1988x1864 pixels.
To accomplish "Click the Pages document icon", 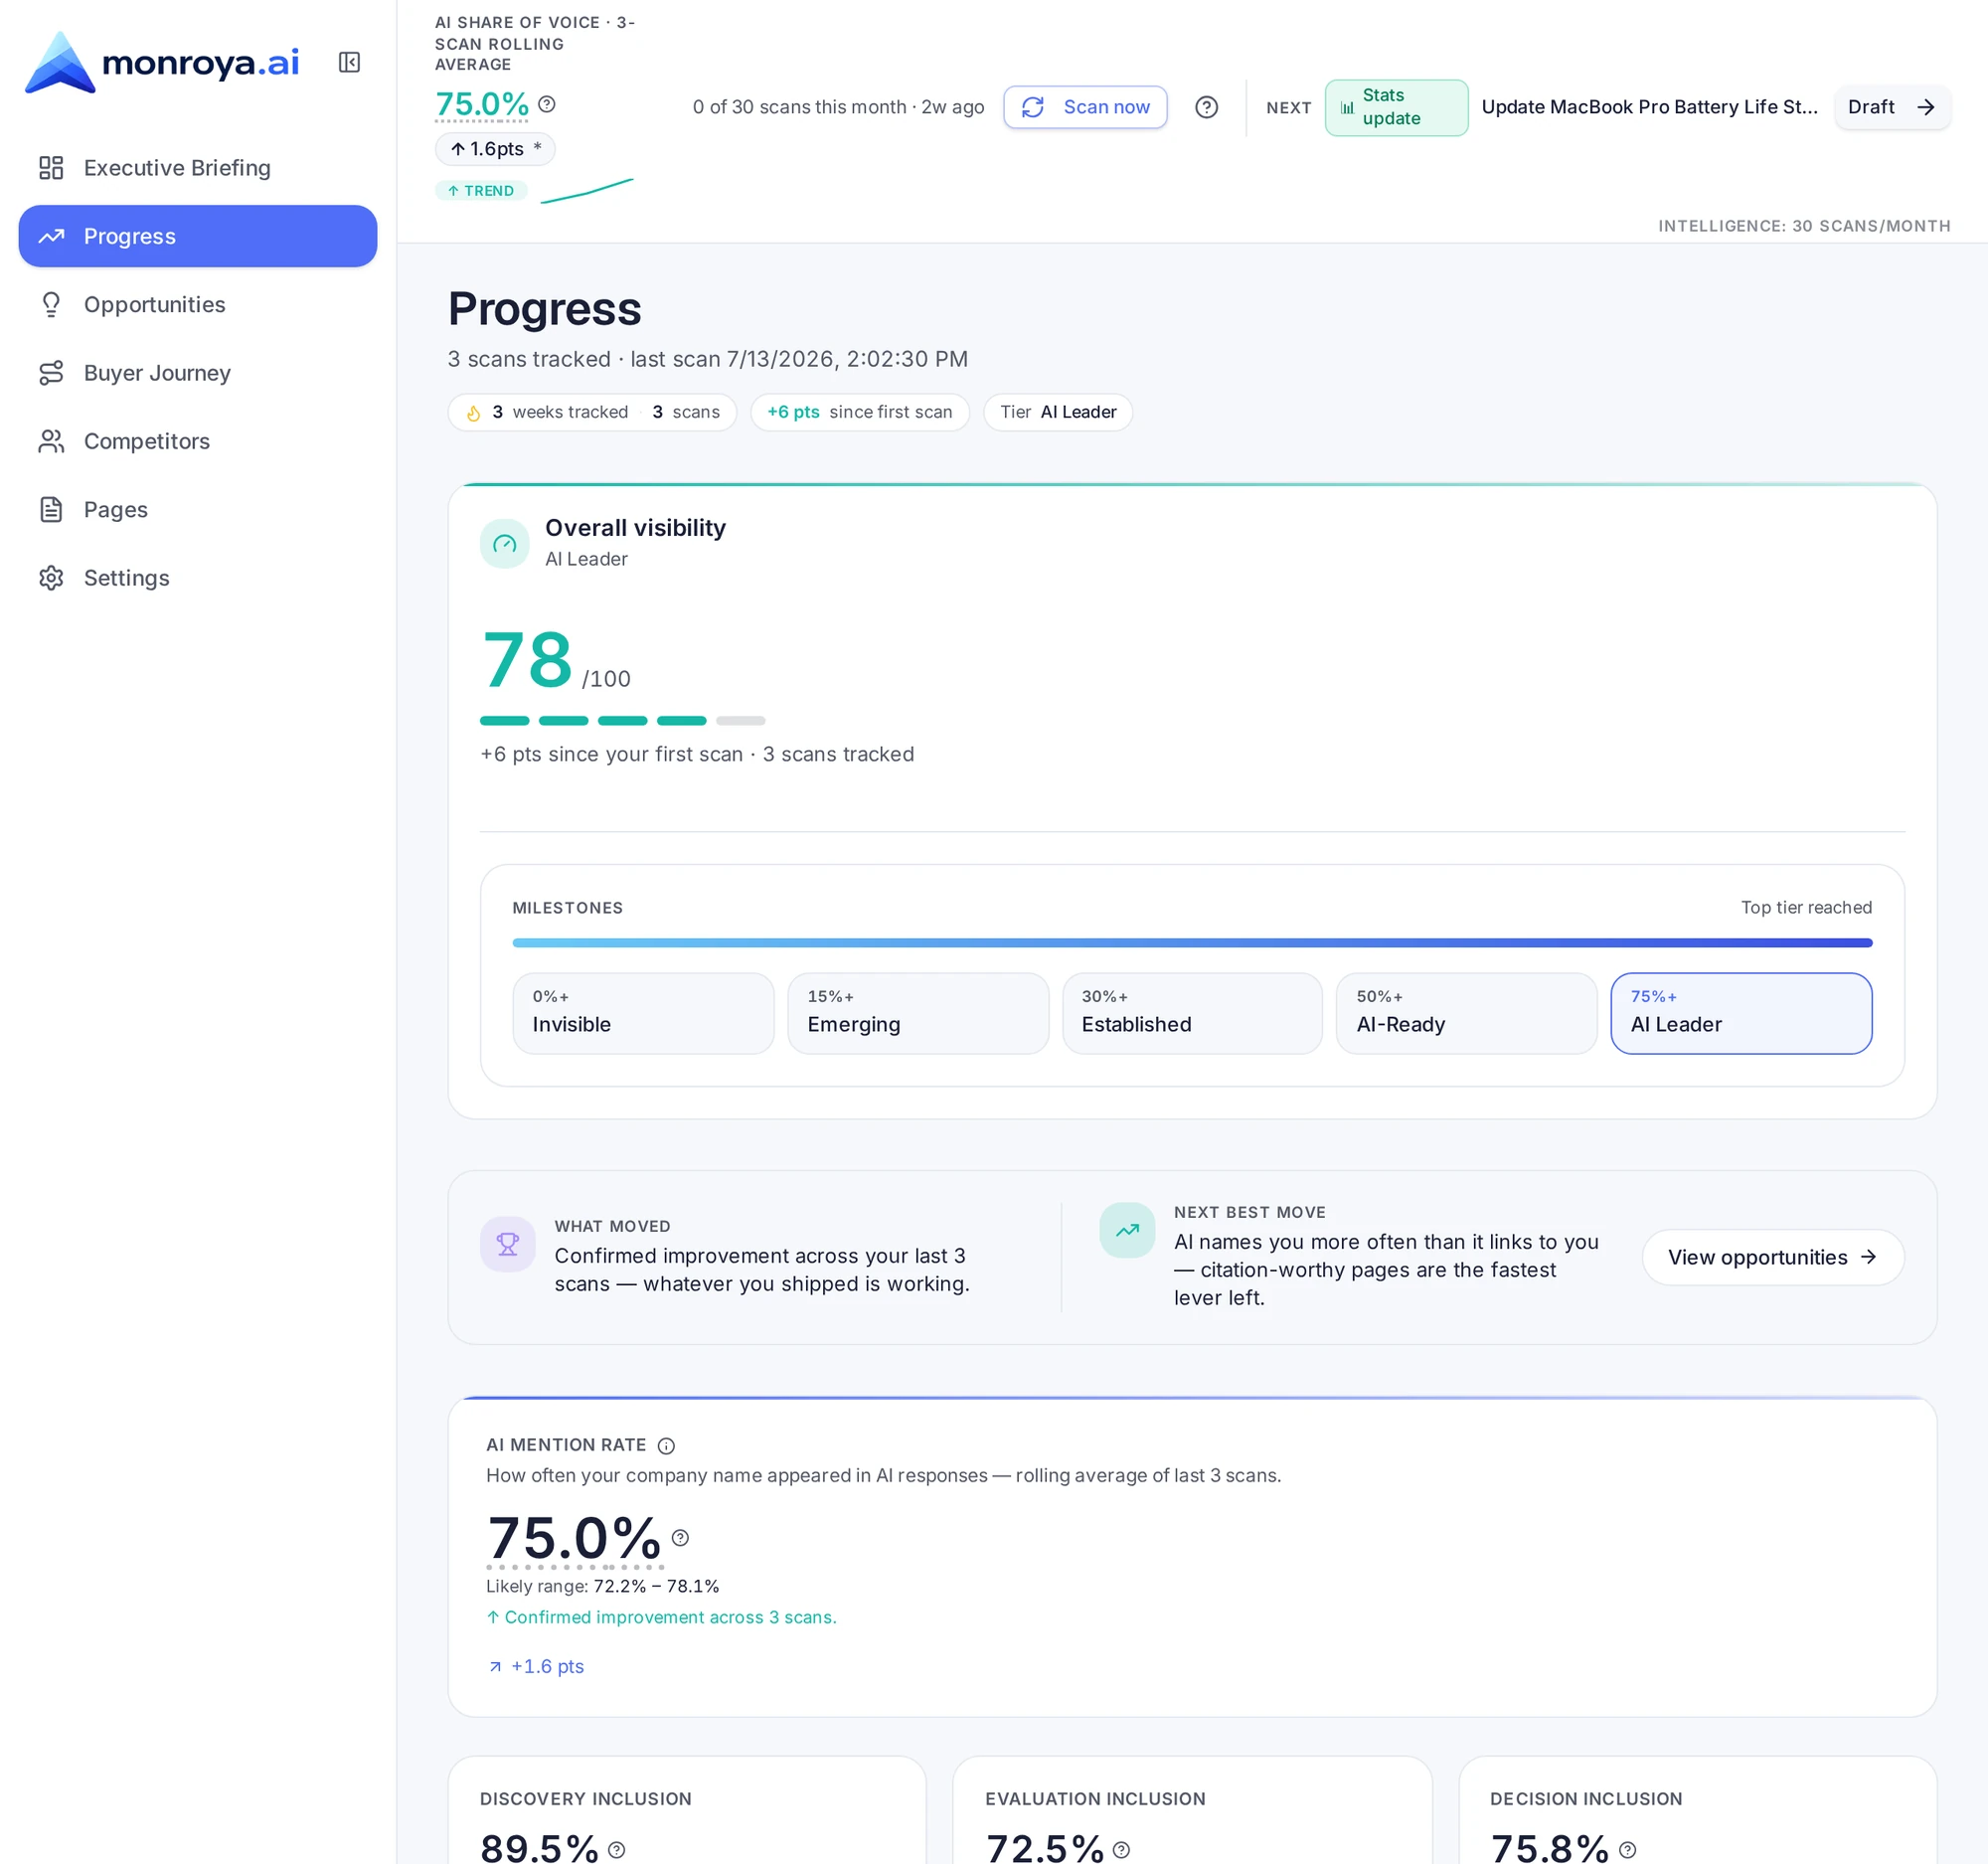I will (x=51, y=509).
